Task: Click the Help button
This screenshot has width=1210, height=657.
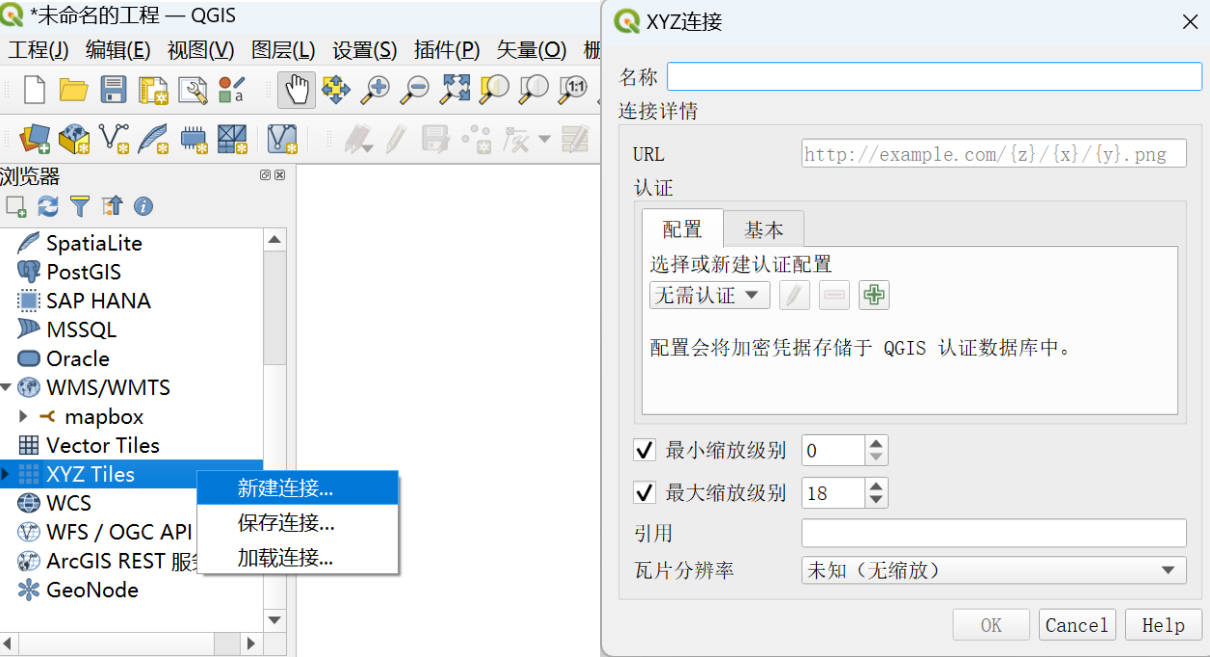Action: [x=1163, y=625]
